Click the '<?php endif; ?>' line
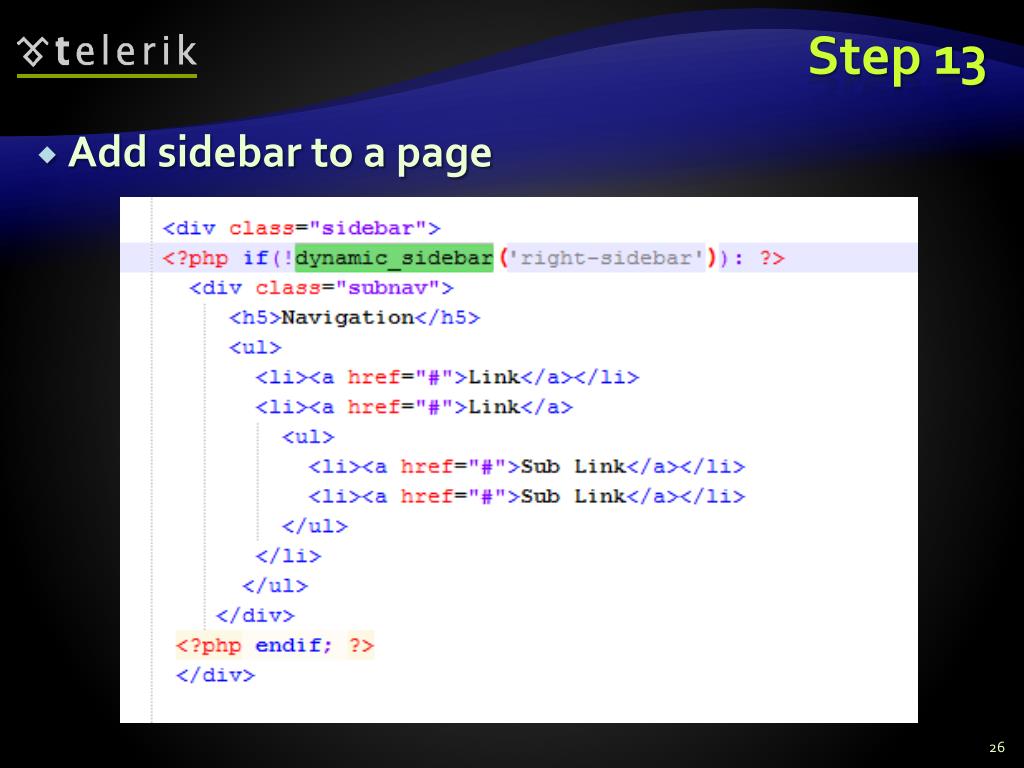 point(275,645)
